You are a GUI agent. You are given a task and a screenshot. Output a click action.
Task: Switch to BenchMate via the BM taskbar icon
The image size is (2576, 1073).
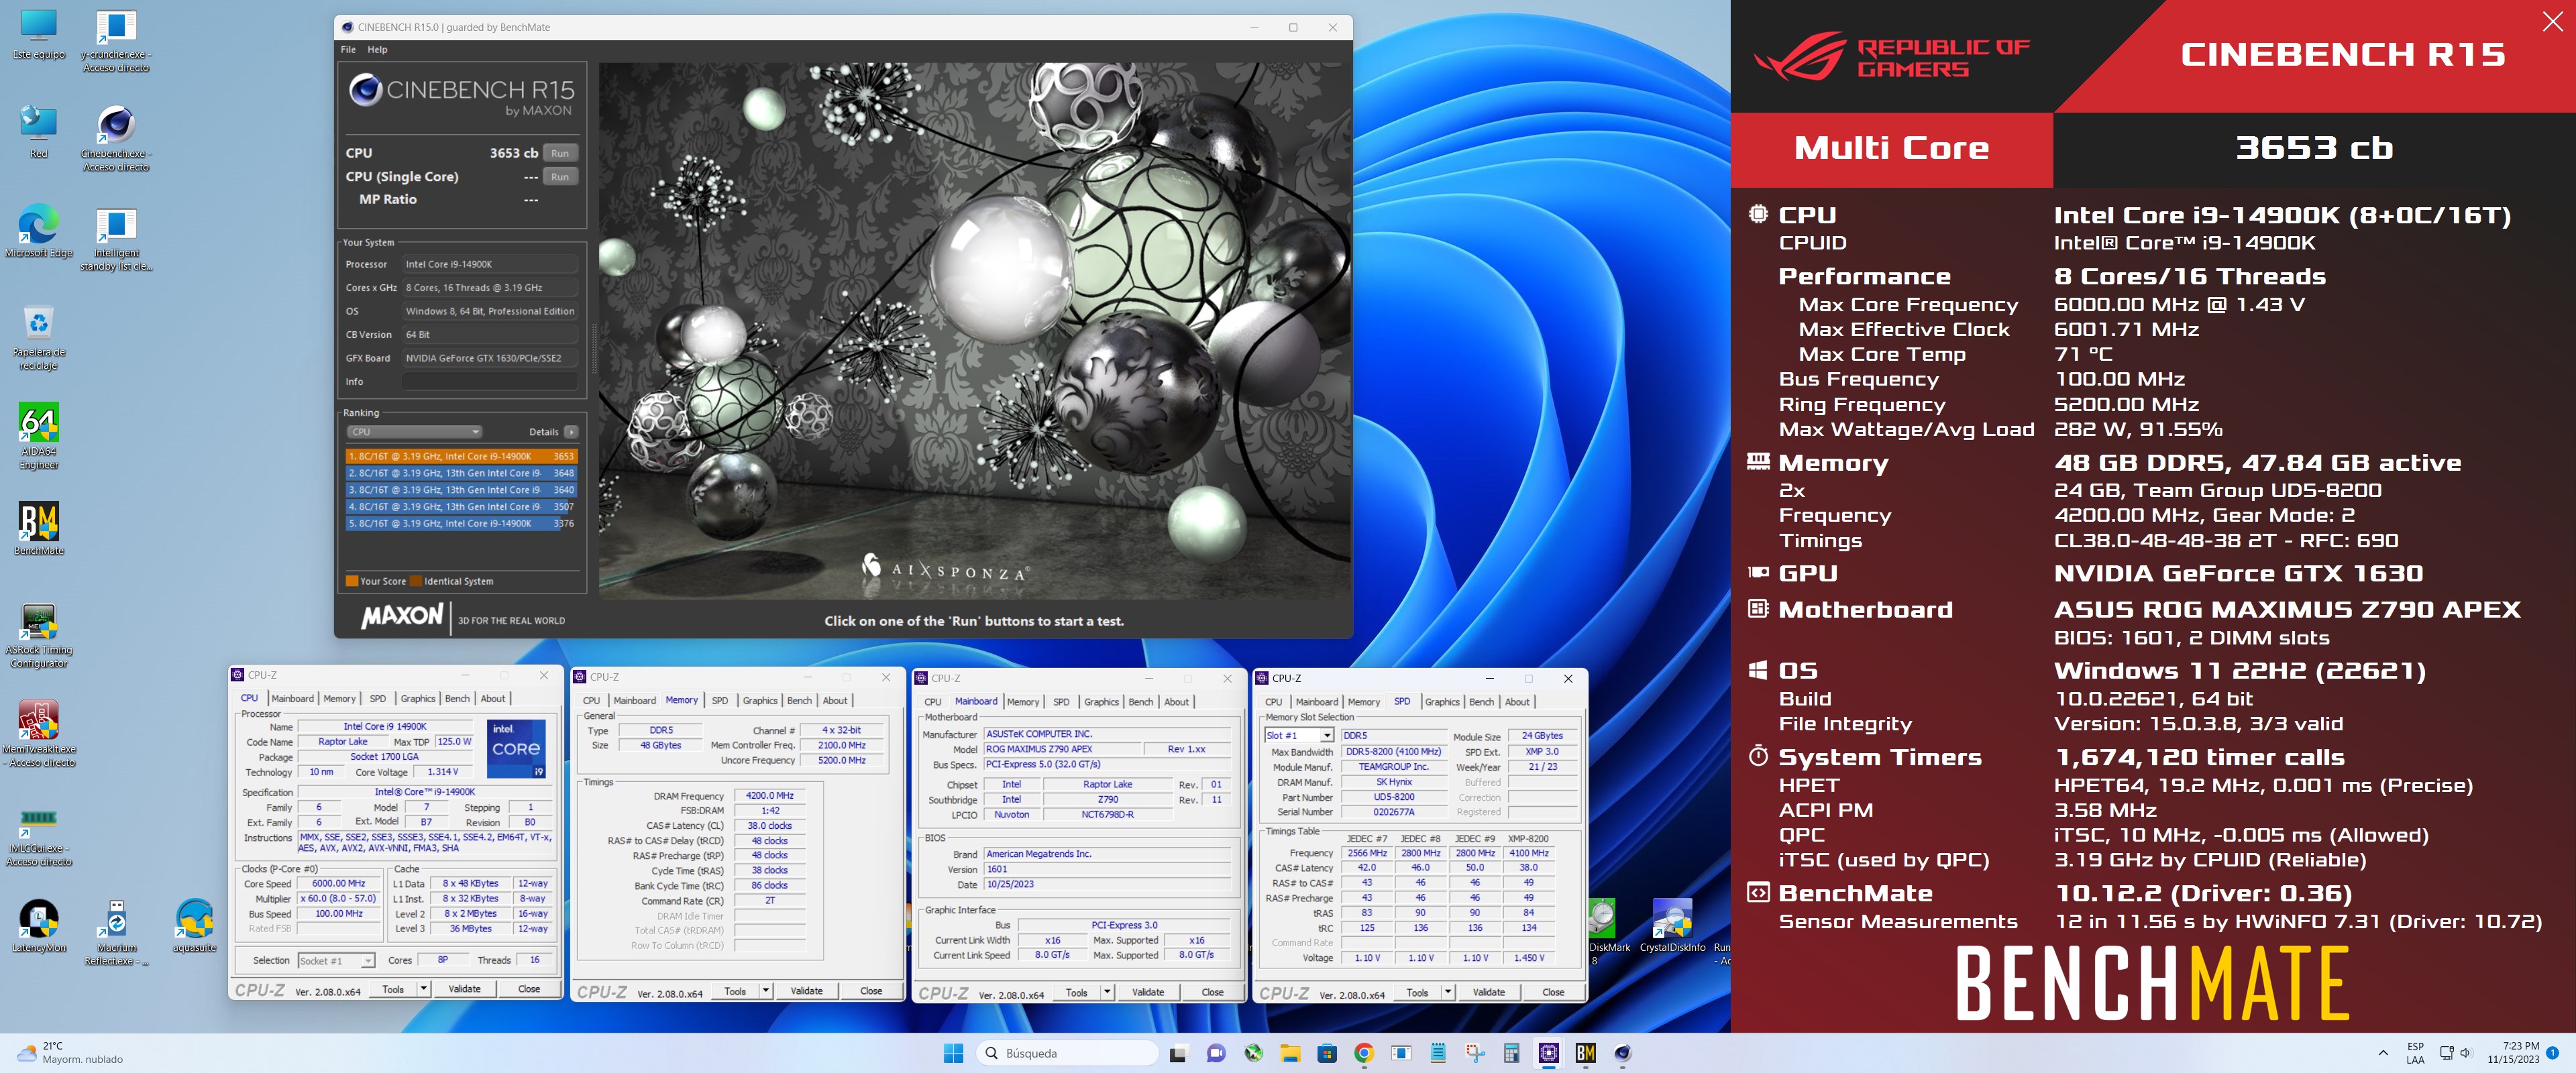pyautogui.click(x=1586, y=1053)
